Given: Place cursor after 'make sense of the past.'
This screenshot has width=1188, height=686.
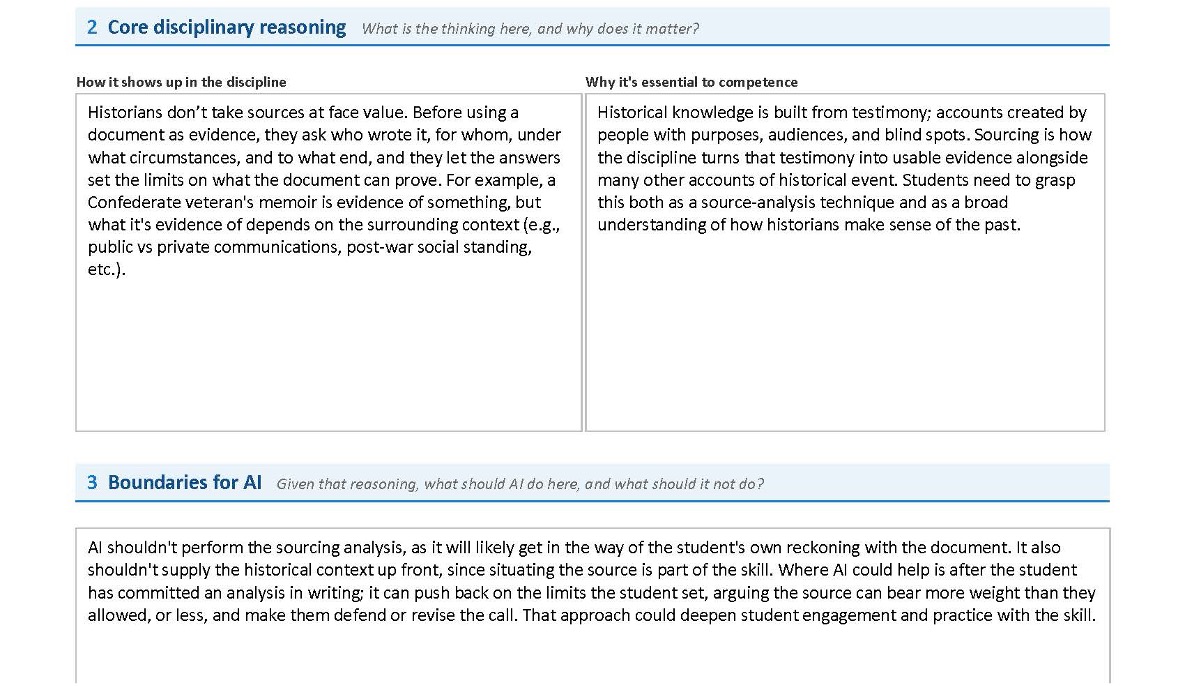Looking at the screenshot, I should click(x=1021, y=225).
